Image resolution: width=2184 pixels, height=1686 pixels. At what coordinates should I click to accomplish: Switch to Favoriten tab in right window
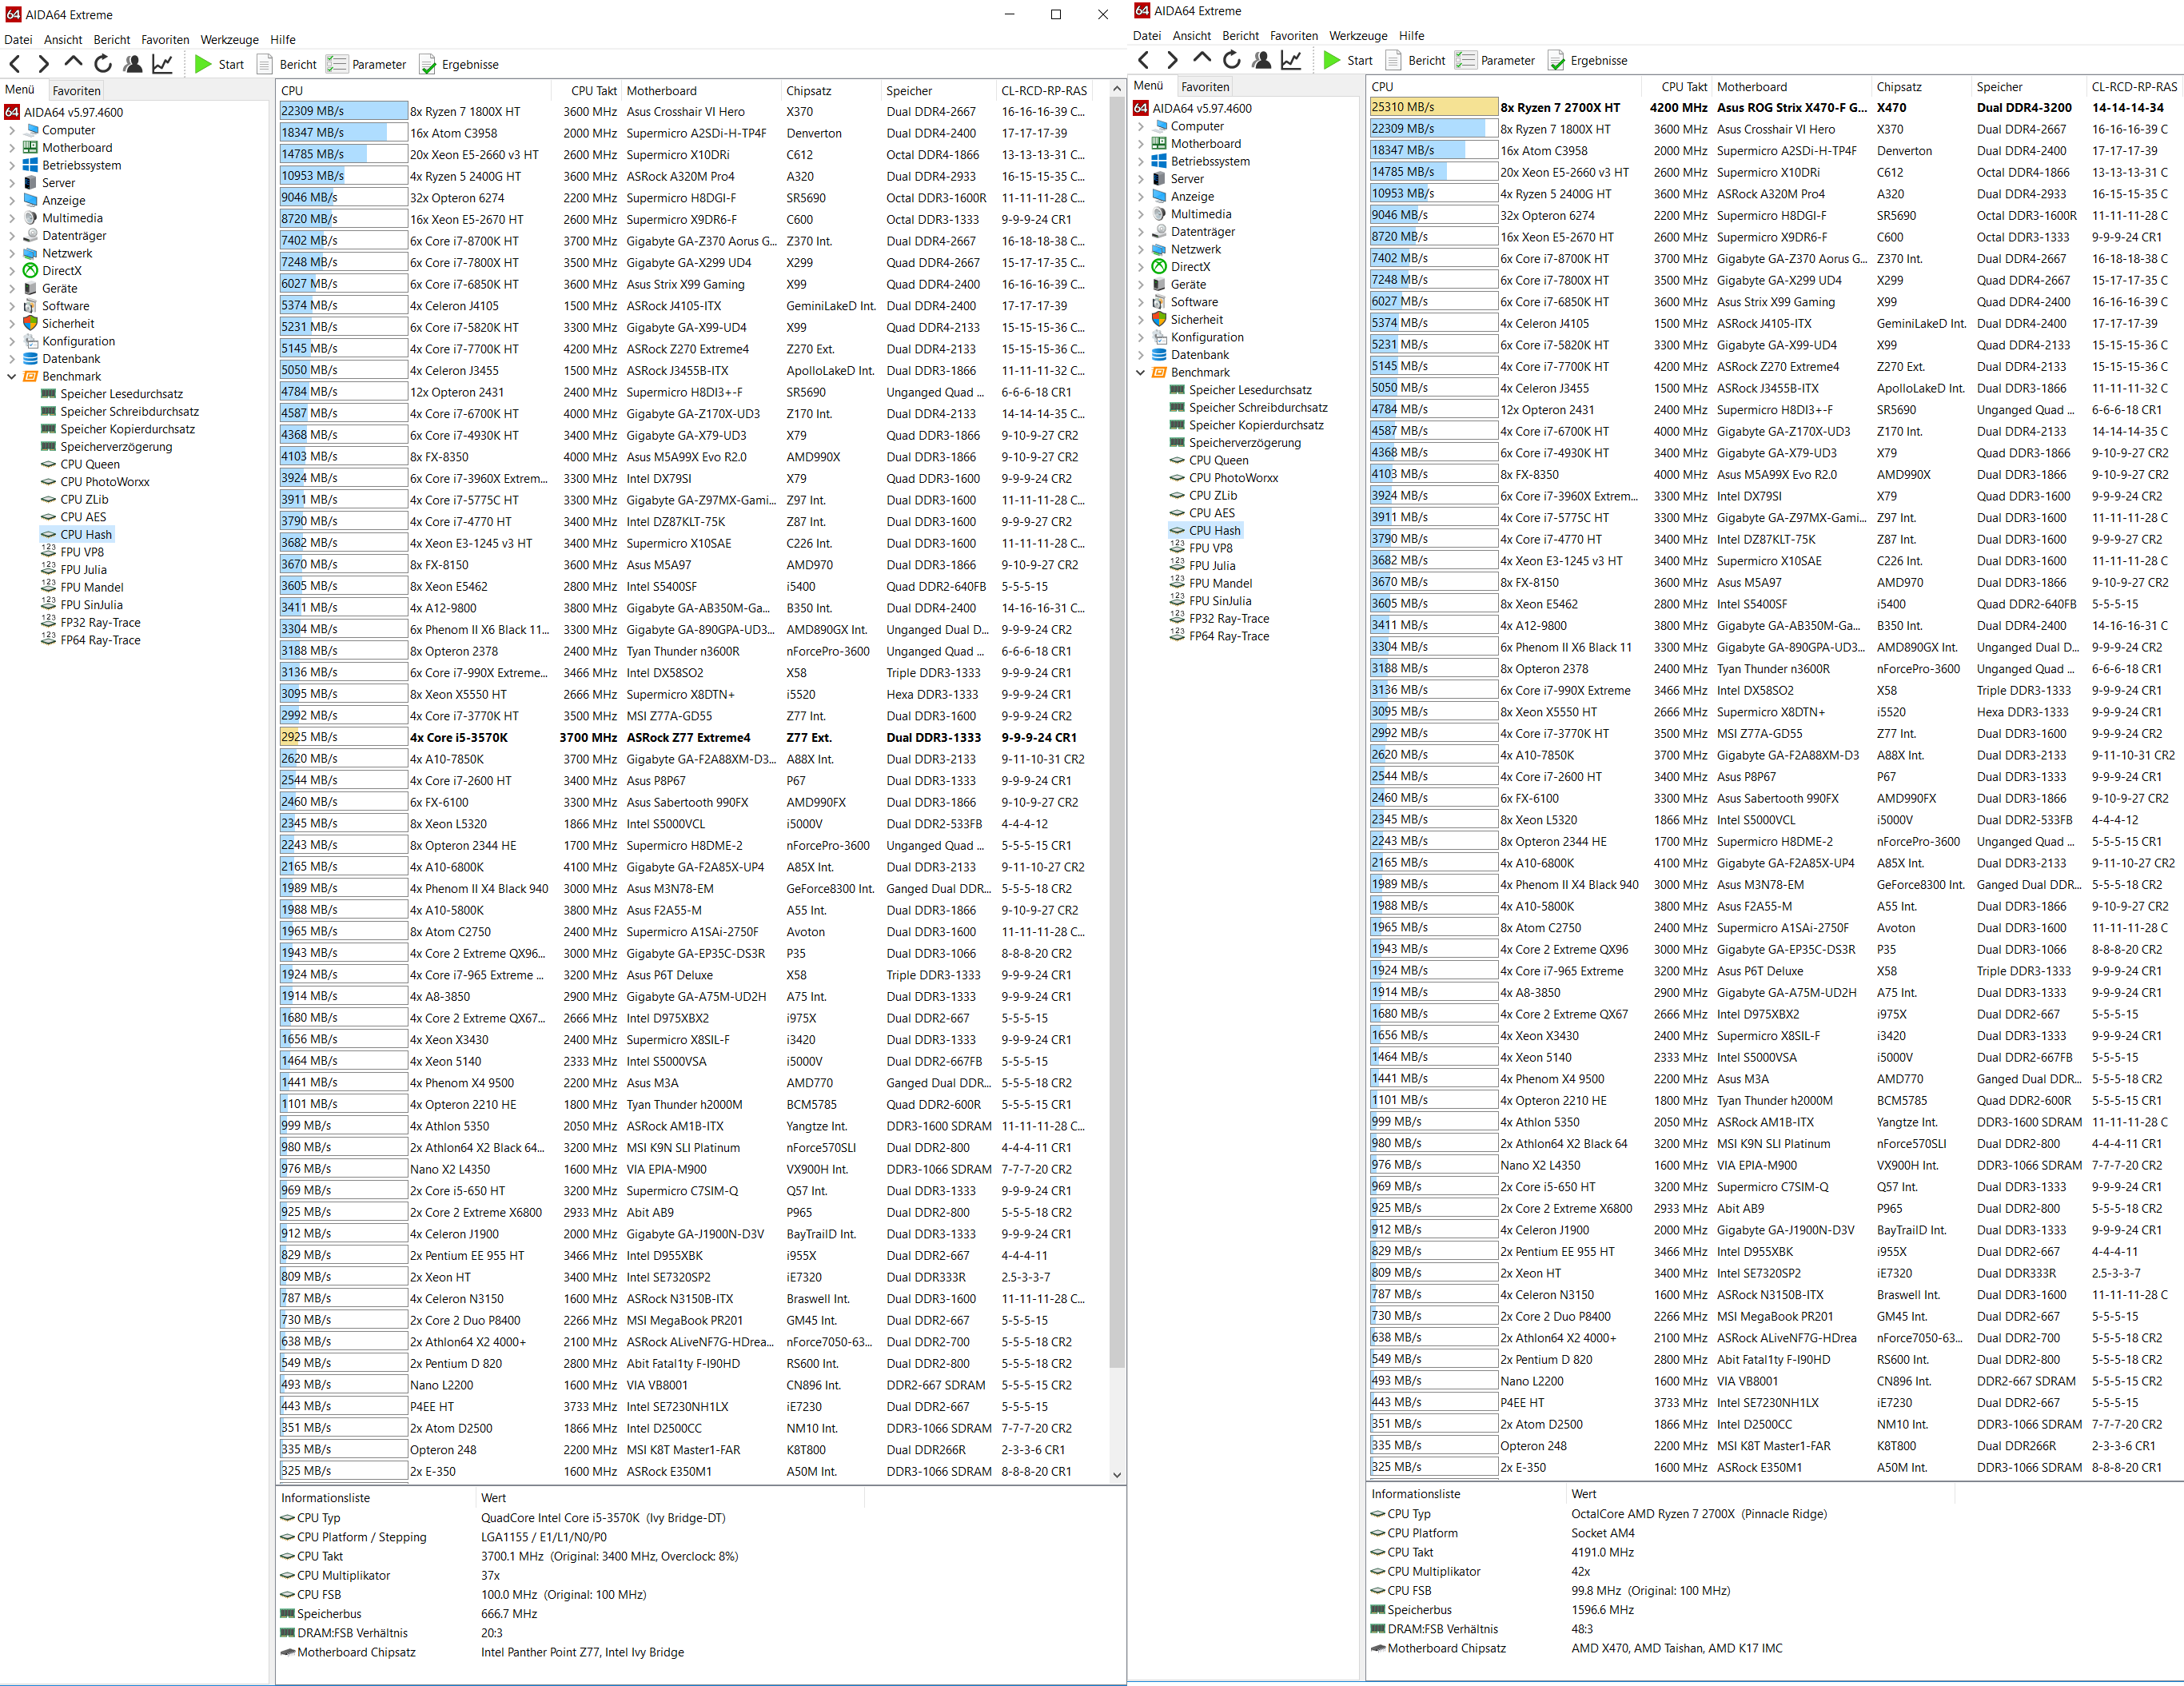tap(1205, 87)
